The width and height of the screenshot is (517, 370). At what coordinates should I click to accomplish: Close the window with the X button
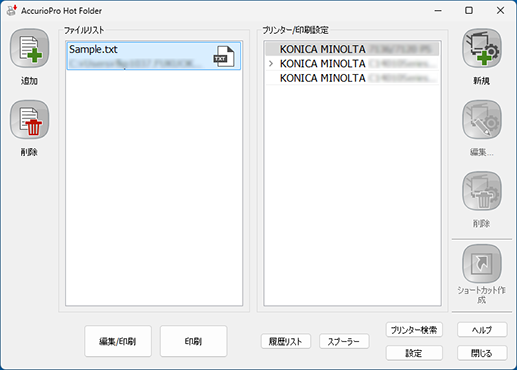pyautogui.click(x=500, y=11)
